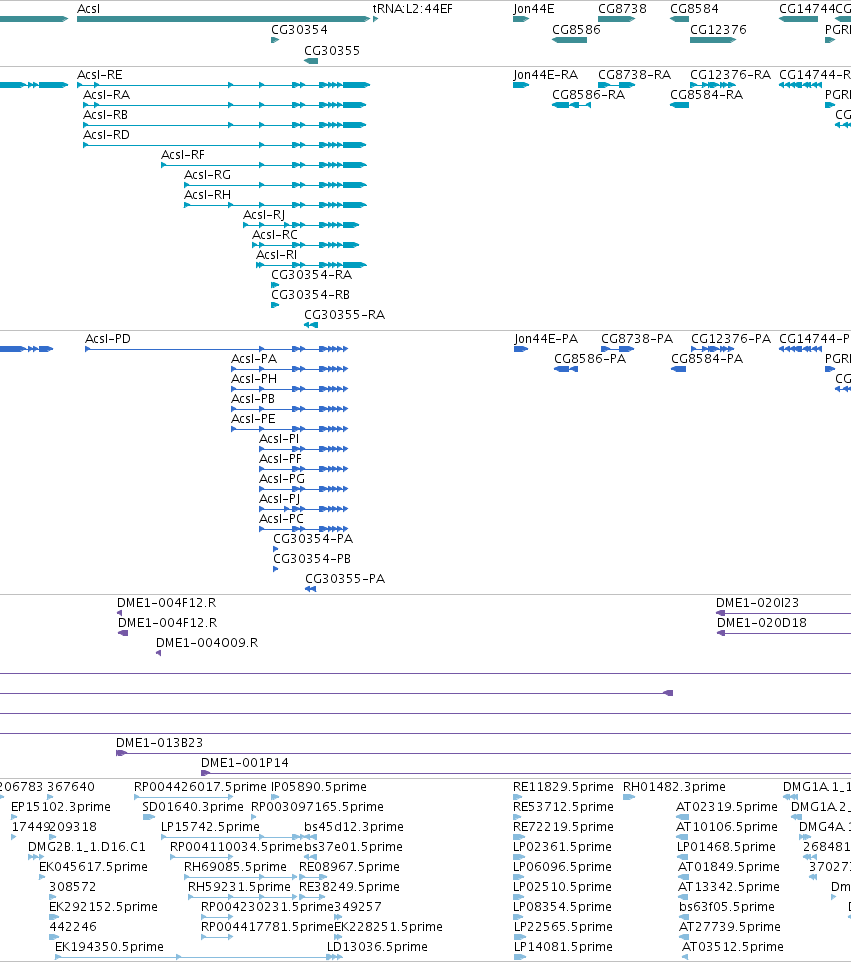Open the Acsl-PC protein label

(x=281, y=518)
